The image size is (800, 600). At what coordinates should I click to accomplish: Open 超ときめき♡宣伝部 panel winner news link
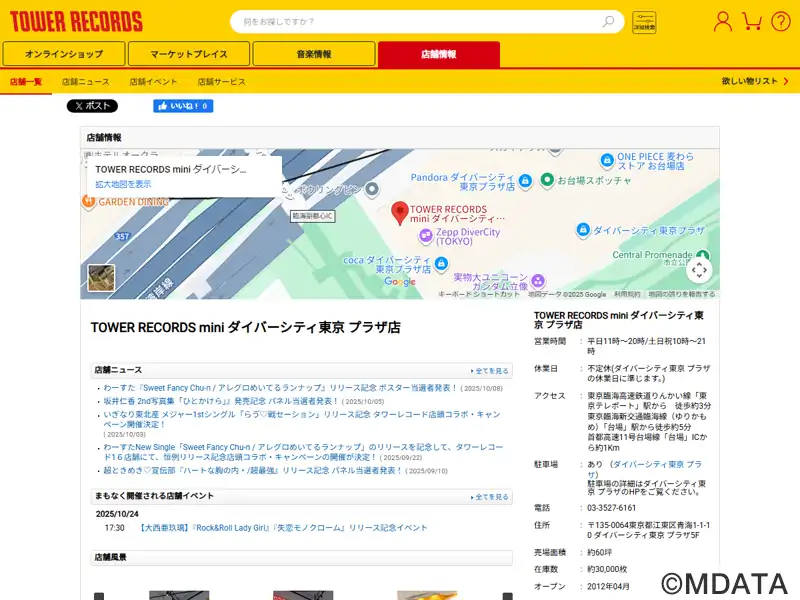[x=253, y=470]
